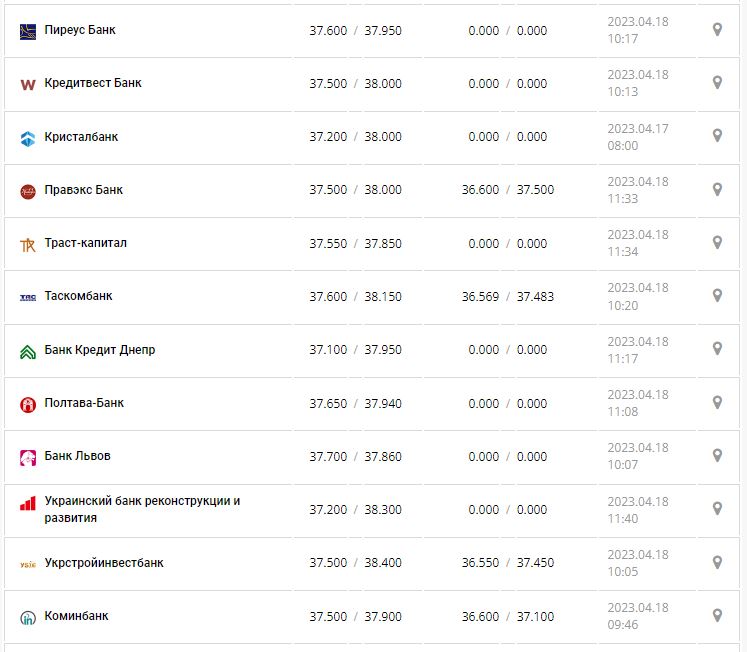Click the Полтава-Банк red logo icon
Screen dimensions: 747x652
point(28,404)
